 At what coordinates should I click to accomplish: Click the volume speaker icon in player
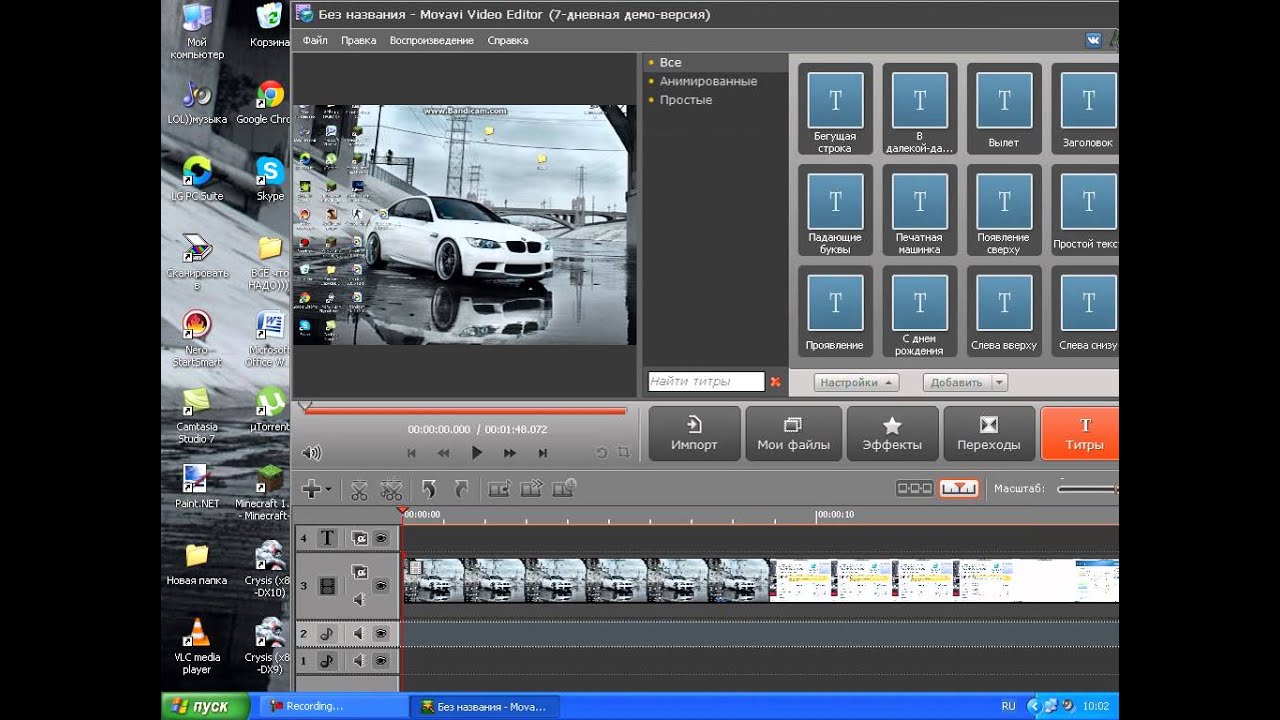coord(312,453)
